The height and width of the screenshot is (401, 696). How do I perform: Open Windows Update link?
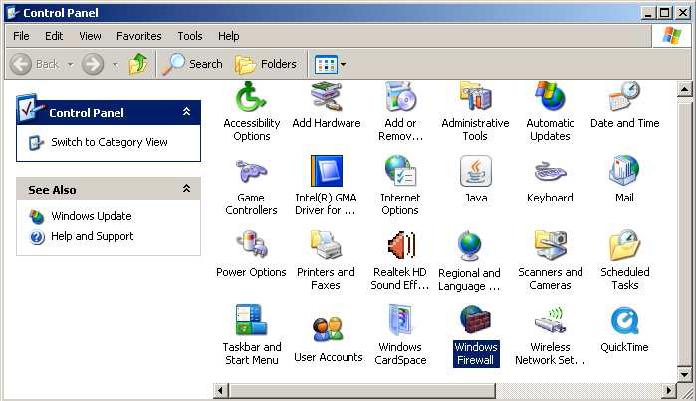click(91, 216)
